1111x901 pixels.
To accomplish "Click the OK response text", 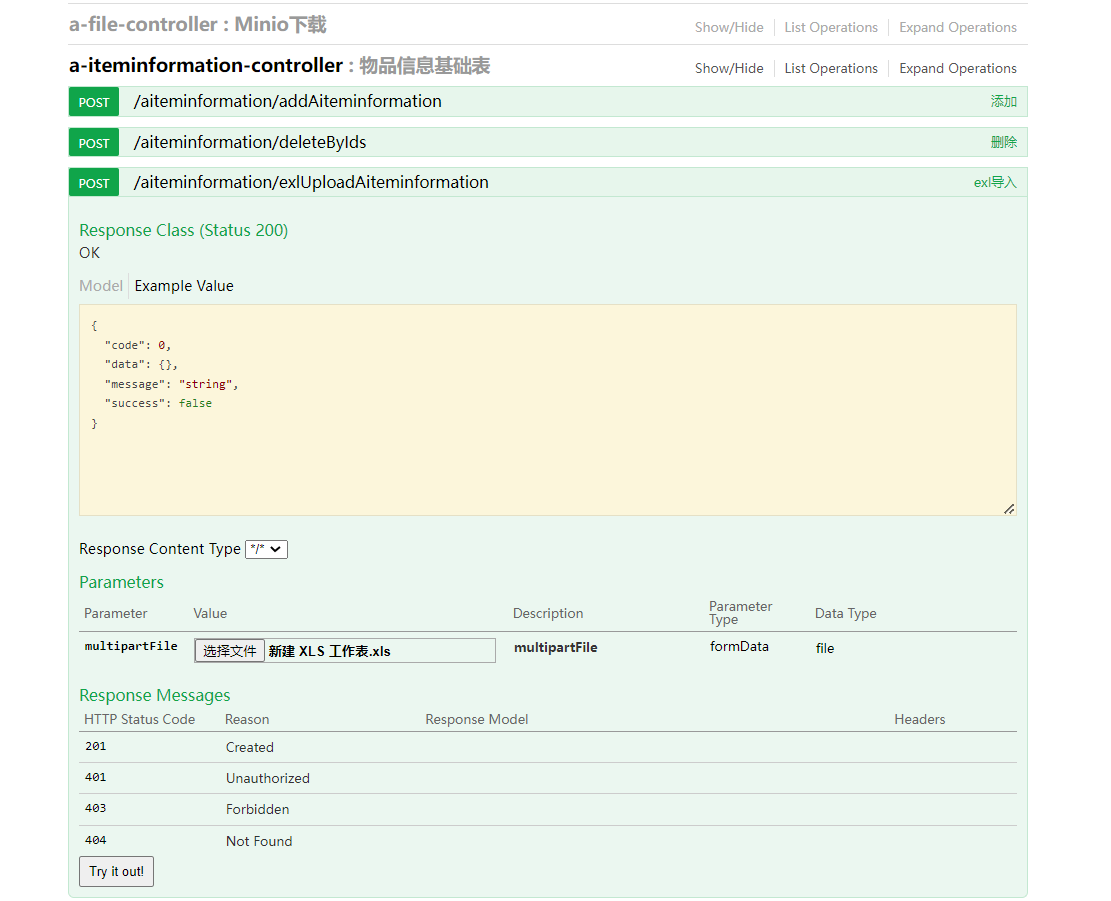I will (x=89, y=253).
